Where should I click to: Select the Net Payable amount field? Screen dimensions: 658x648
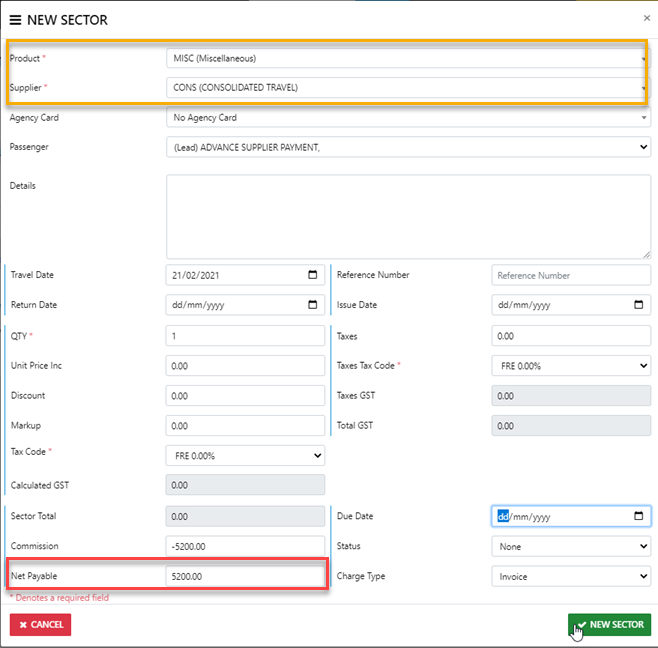tap(245, 577)
